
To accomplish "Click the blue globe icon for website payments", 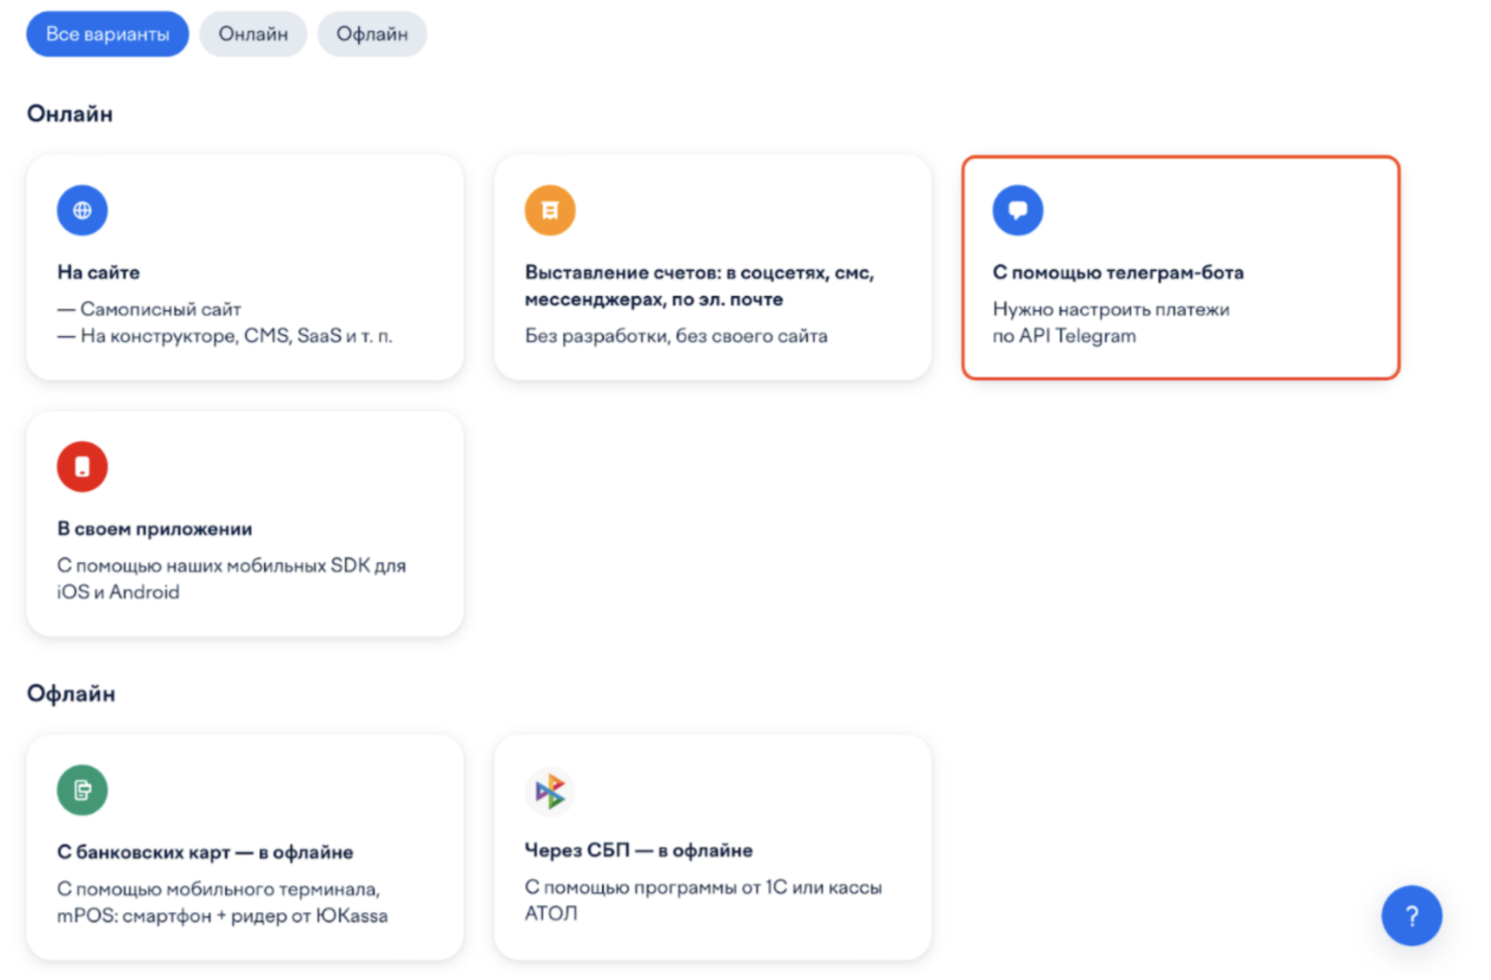I will pos(82,210).
